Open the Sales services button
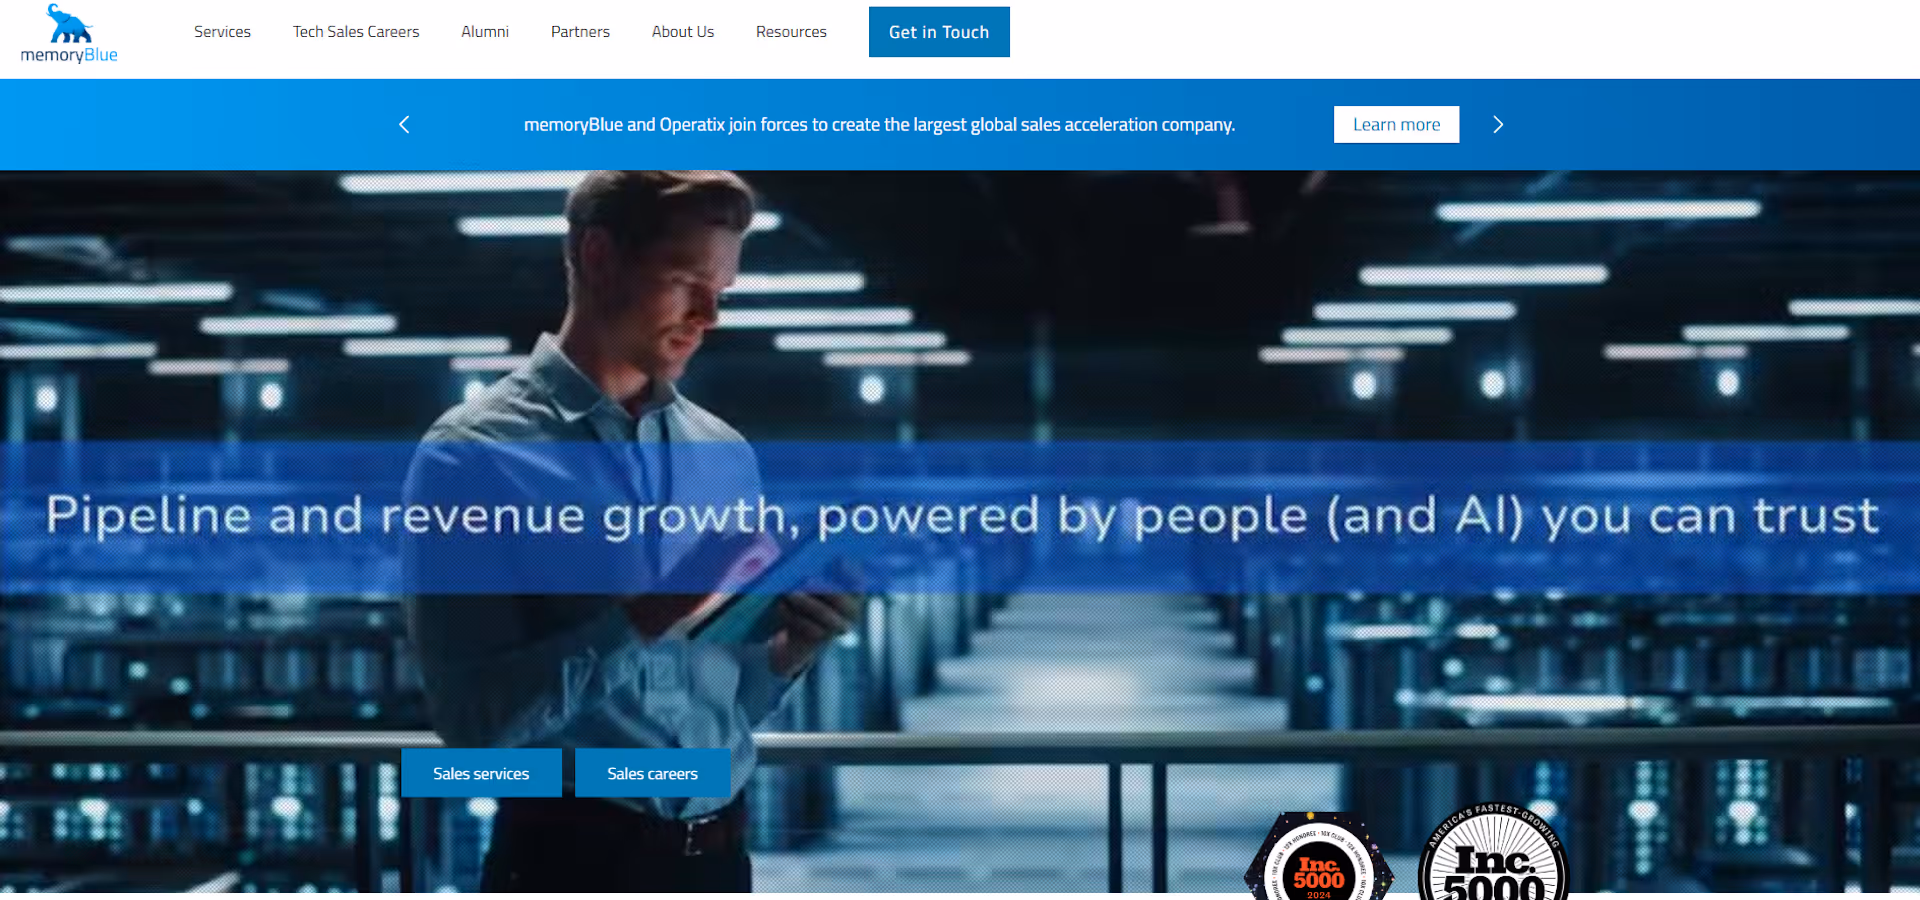The image size is (1920, 900). pyautogui.click(x=481, y=773)
